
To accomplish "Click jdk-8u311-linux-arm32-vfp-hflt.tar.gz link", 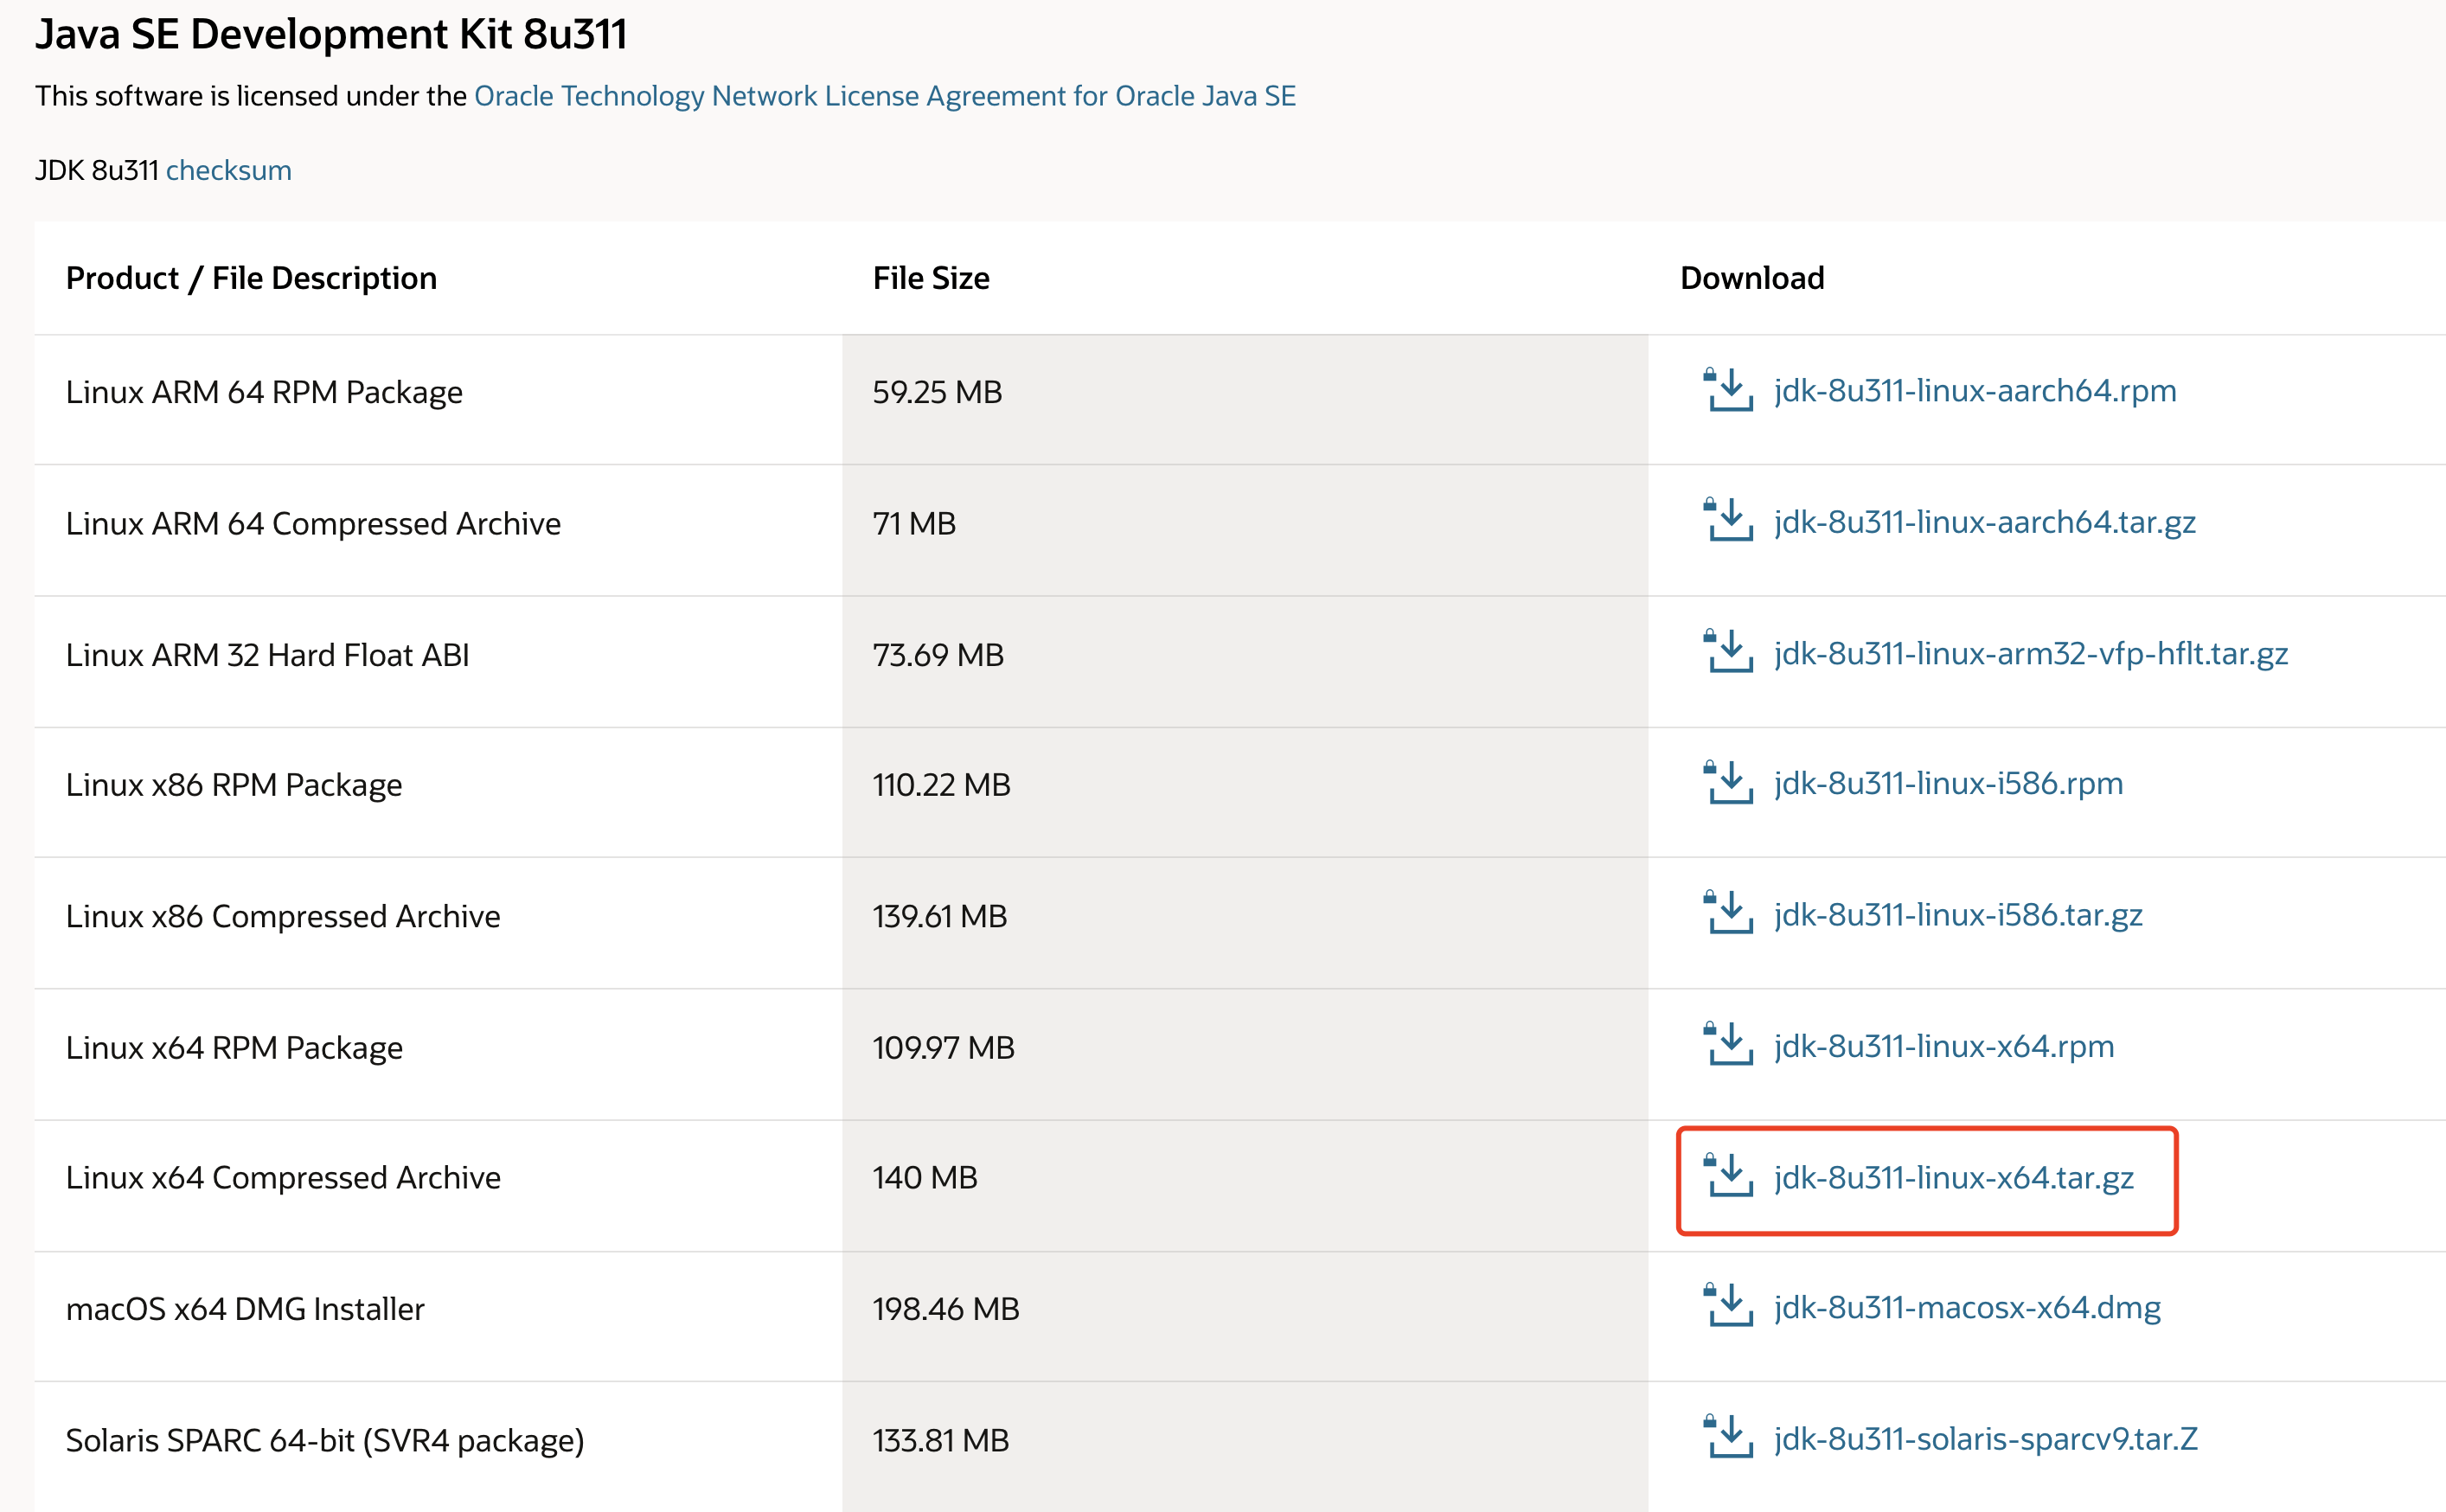I will [x=2030, y=653].
